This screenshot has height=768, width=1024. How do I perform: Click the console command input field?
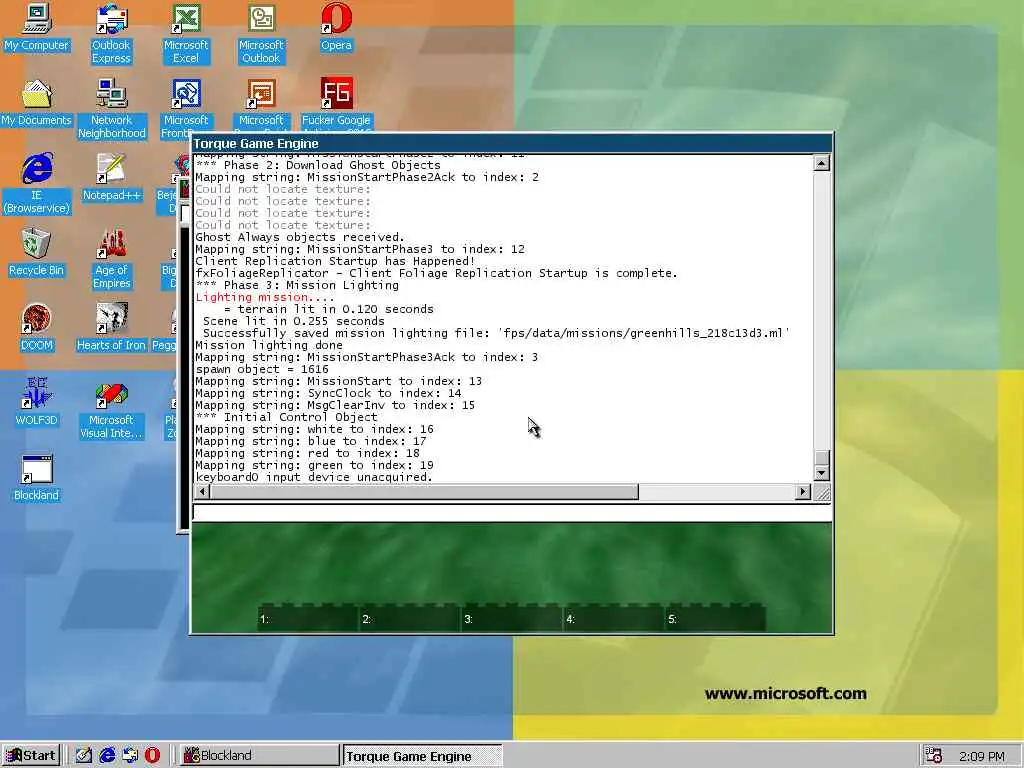[512, 513]
